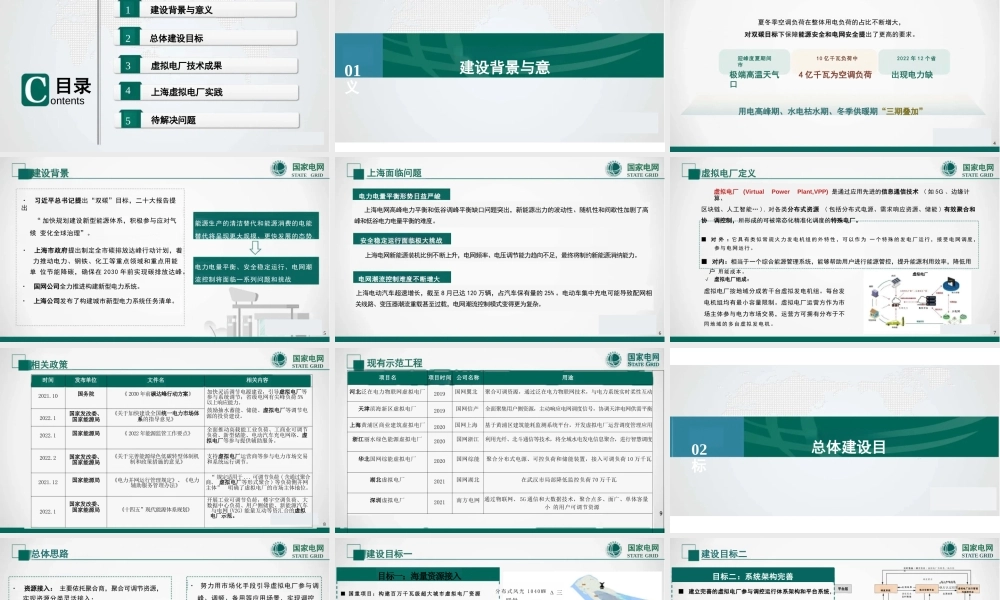
Task: Click the 目标一：海量资源接入 banner
Action: click(x=418, y=576)
